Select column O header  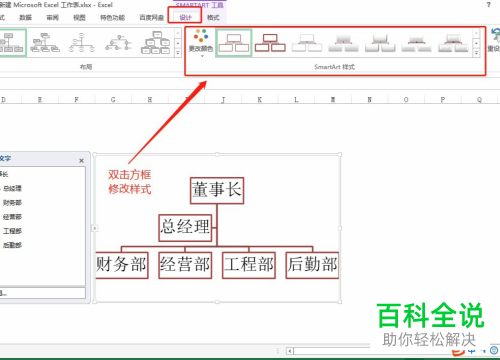(406, 99)
